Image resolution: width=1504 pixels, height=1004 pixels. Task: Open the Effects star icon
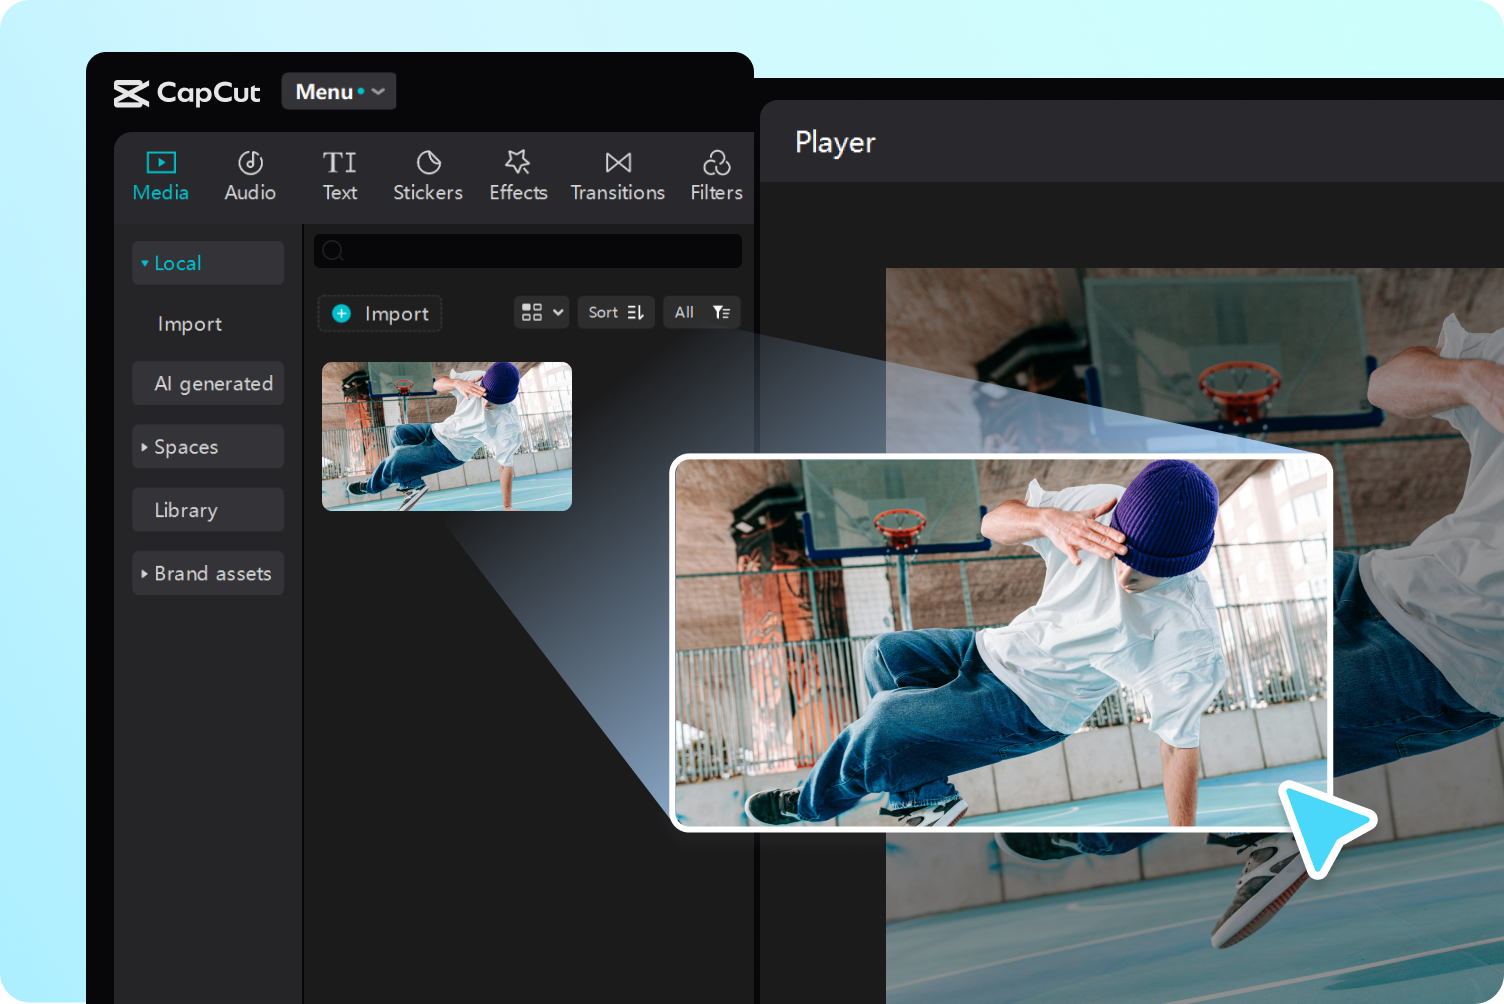(517, 163)
